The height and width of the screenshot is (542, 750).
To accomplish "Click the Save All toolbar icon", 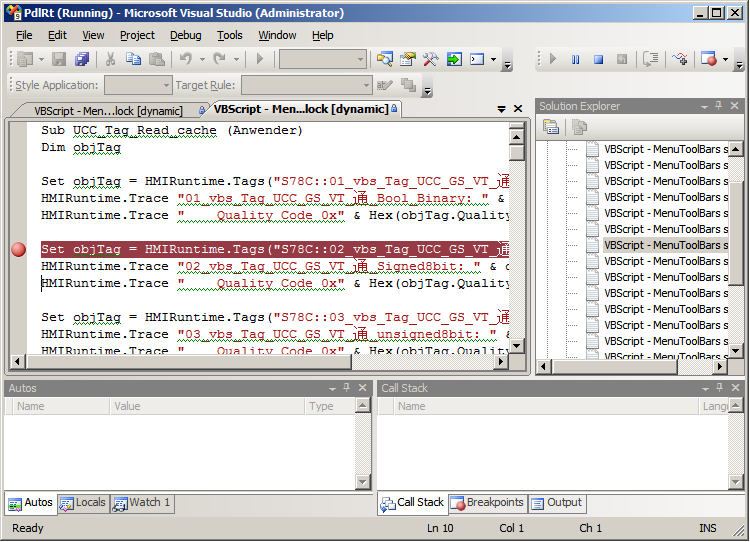I will pos(82,60).
